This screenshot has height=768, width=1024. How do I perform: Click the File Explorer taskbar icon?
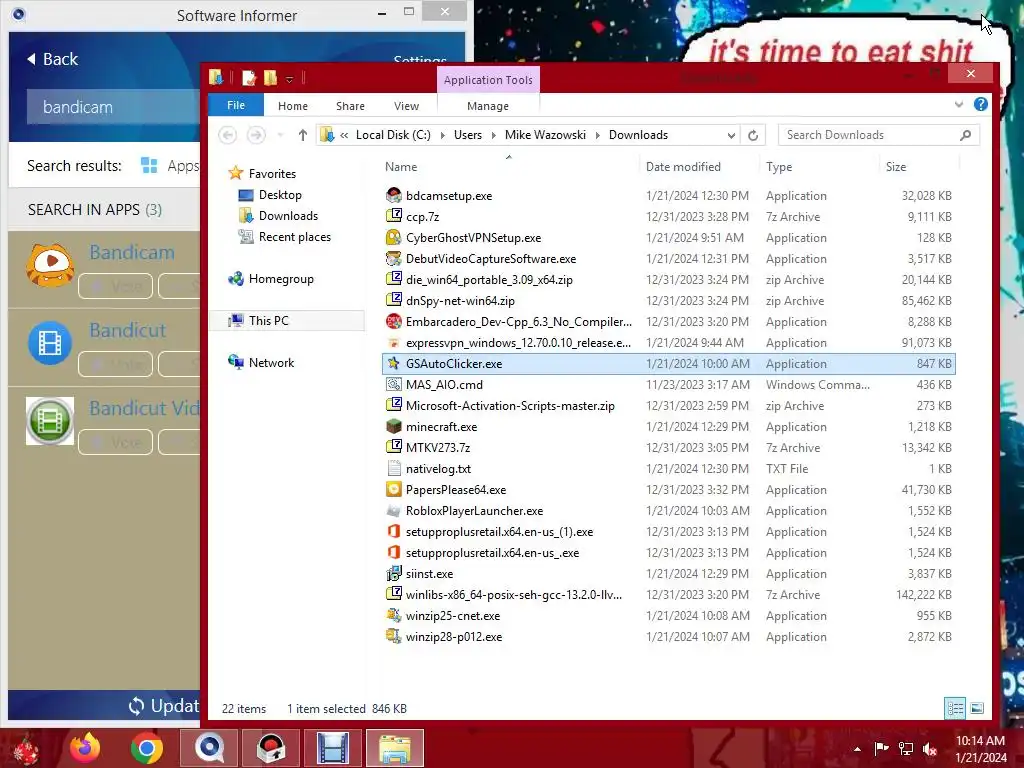click(394, 748)
